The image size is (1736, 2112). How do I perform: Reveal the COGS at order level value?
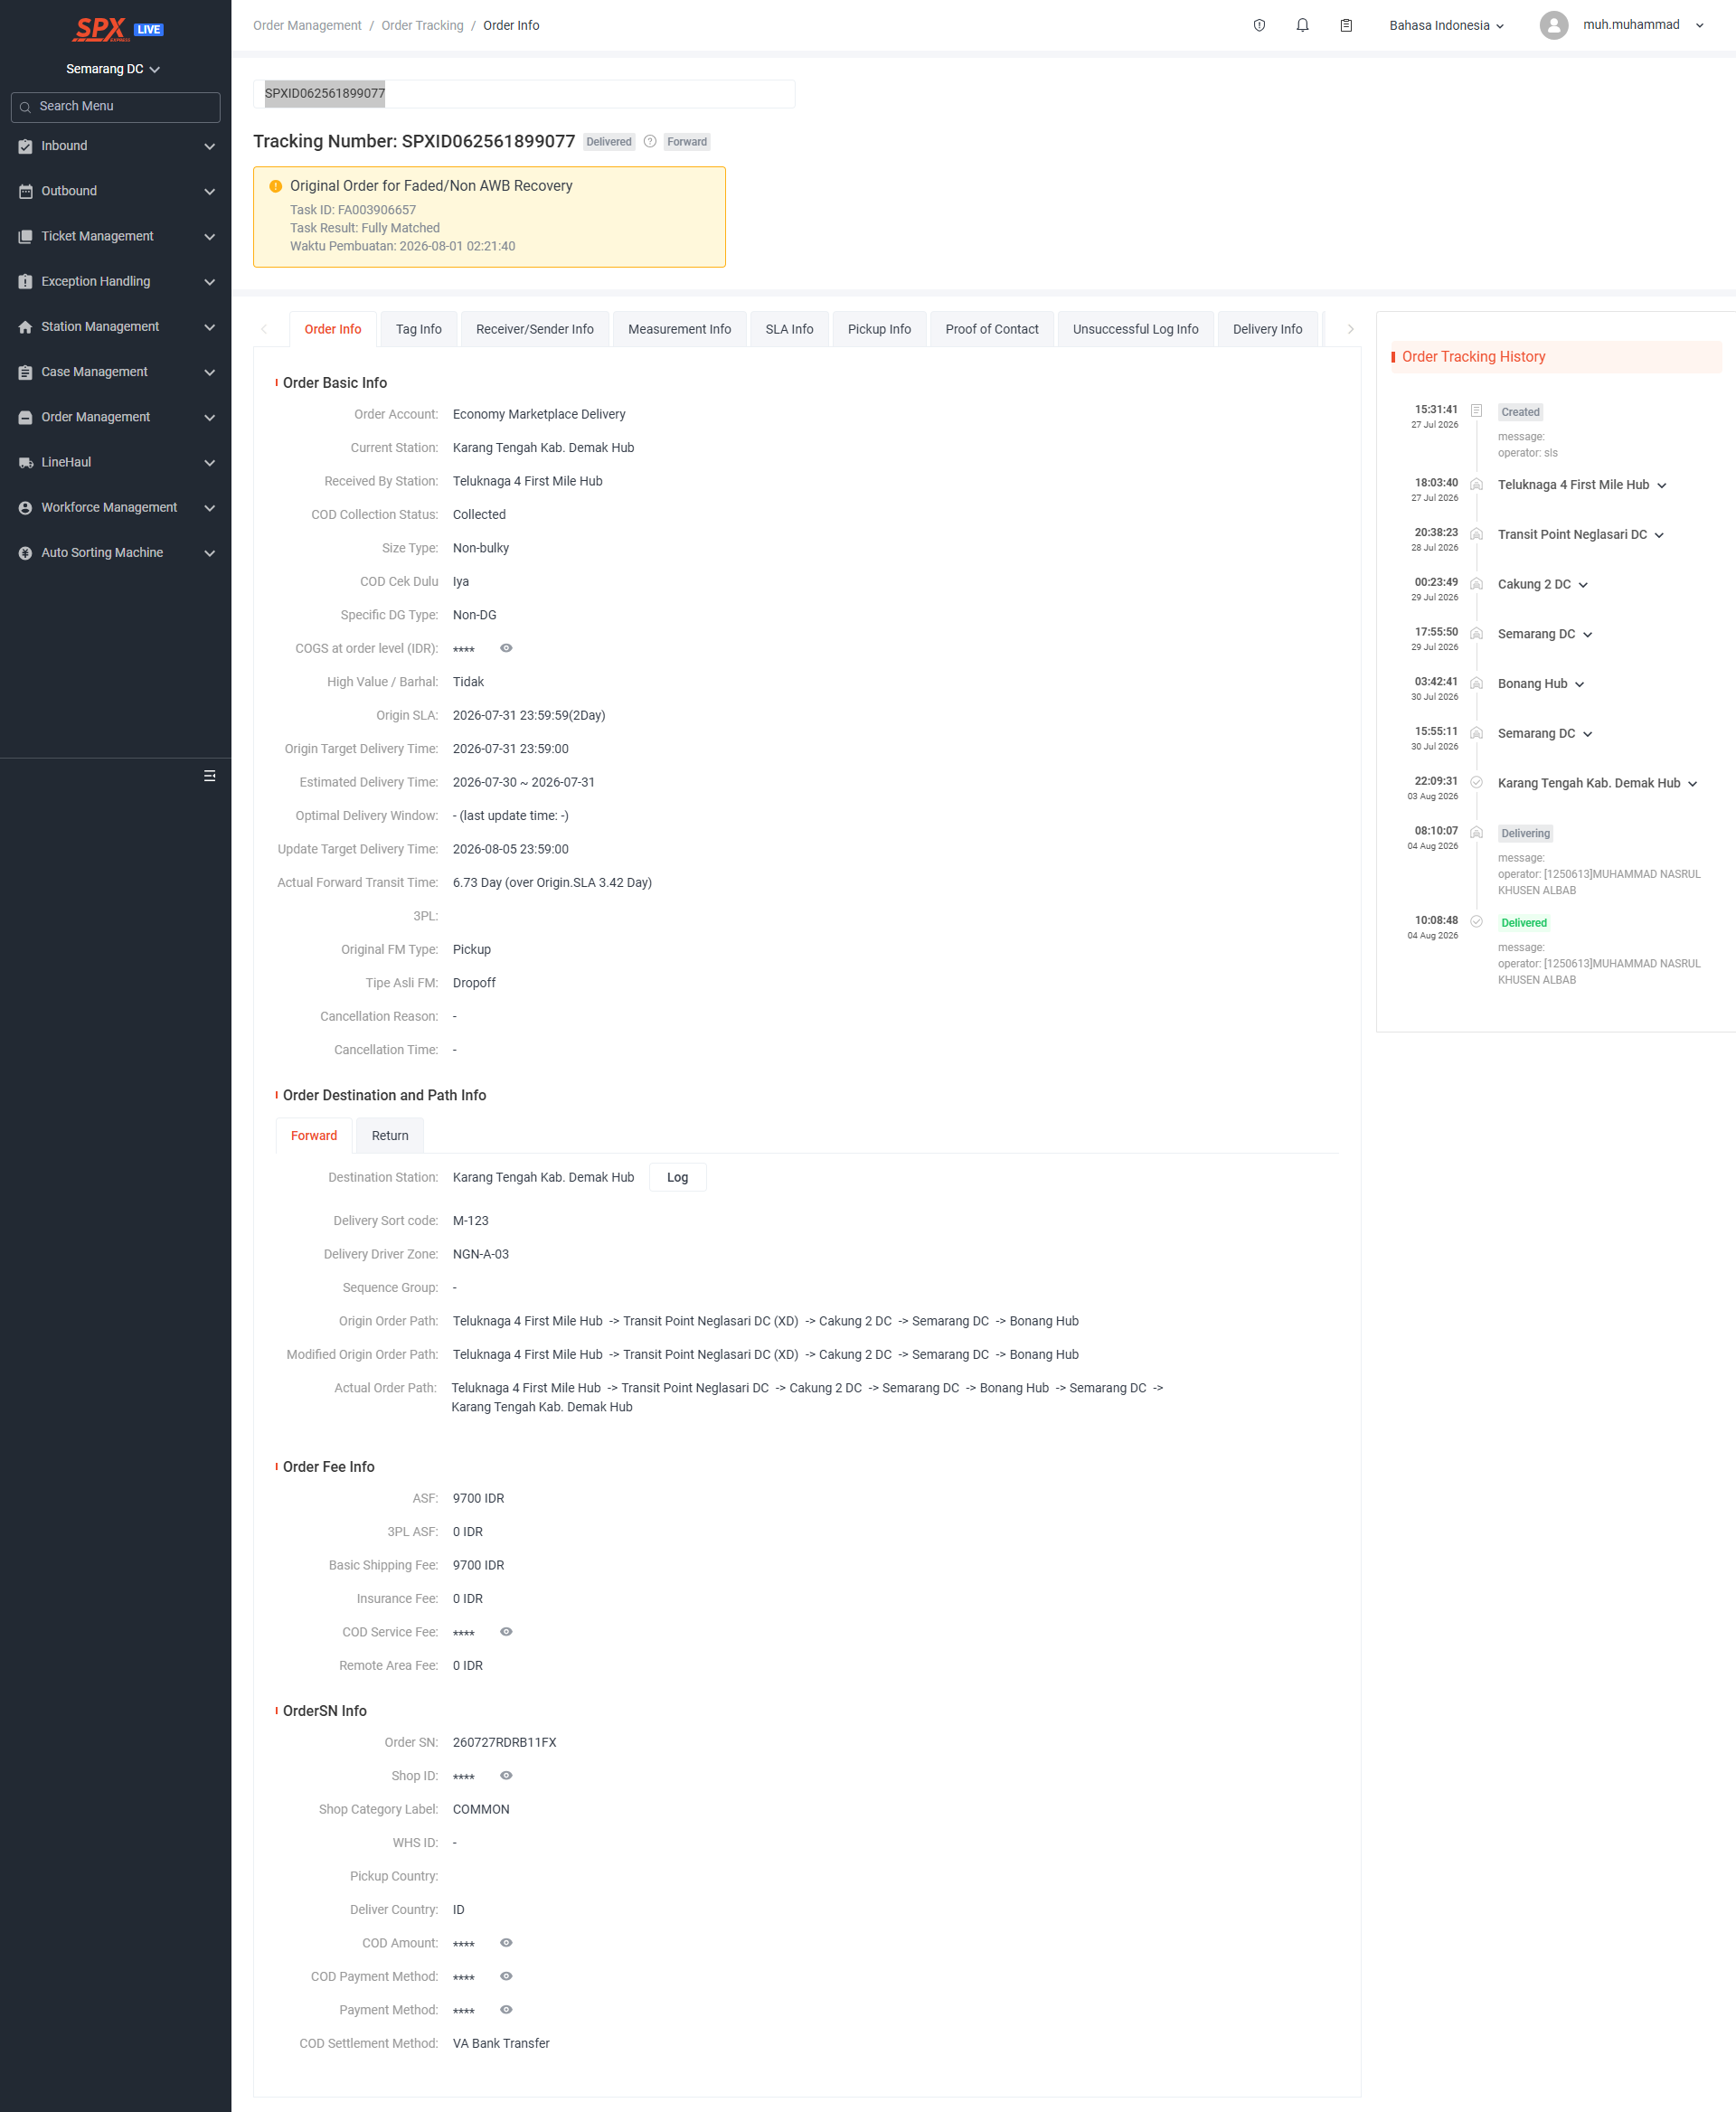coord(506,648)
